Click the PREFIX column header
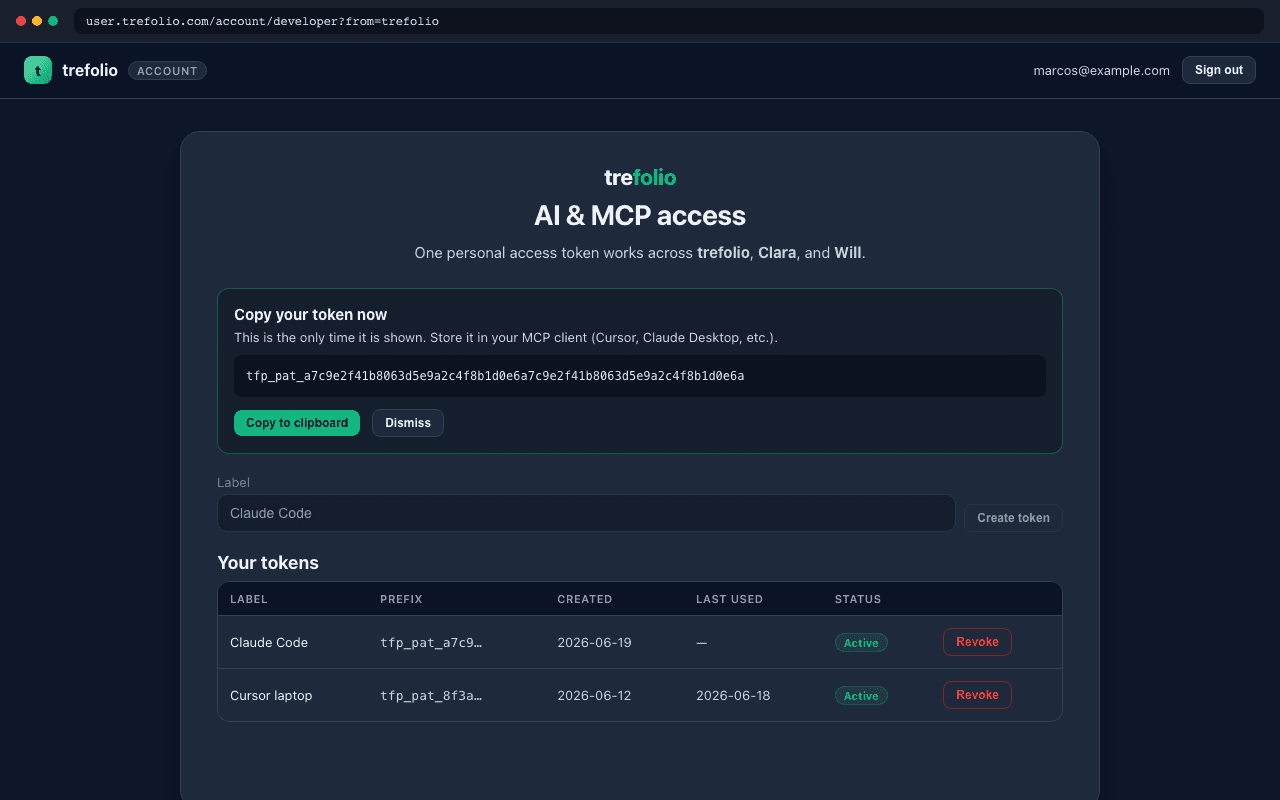The width and height of the screenshot is (1280, 800). [401, 599]
